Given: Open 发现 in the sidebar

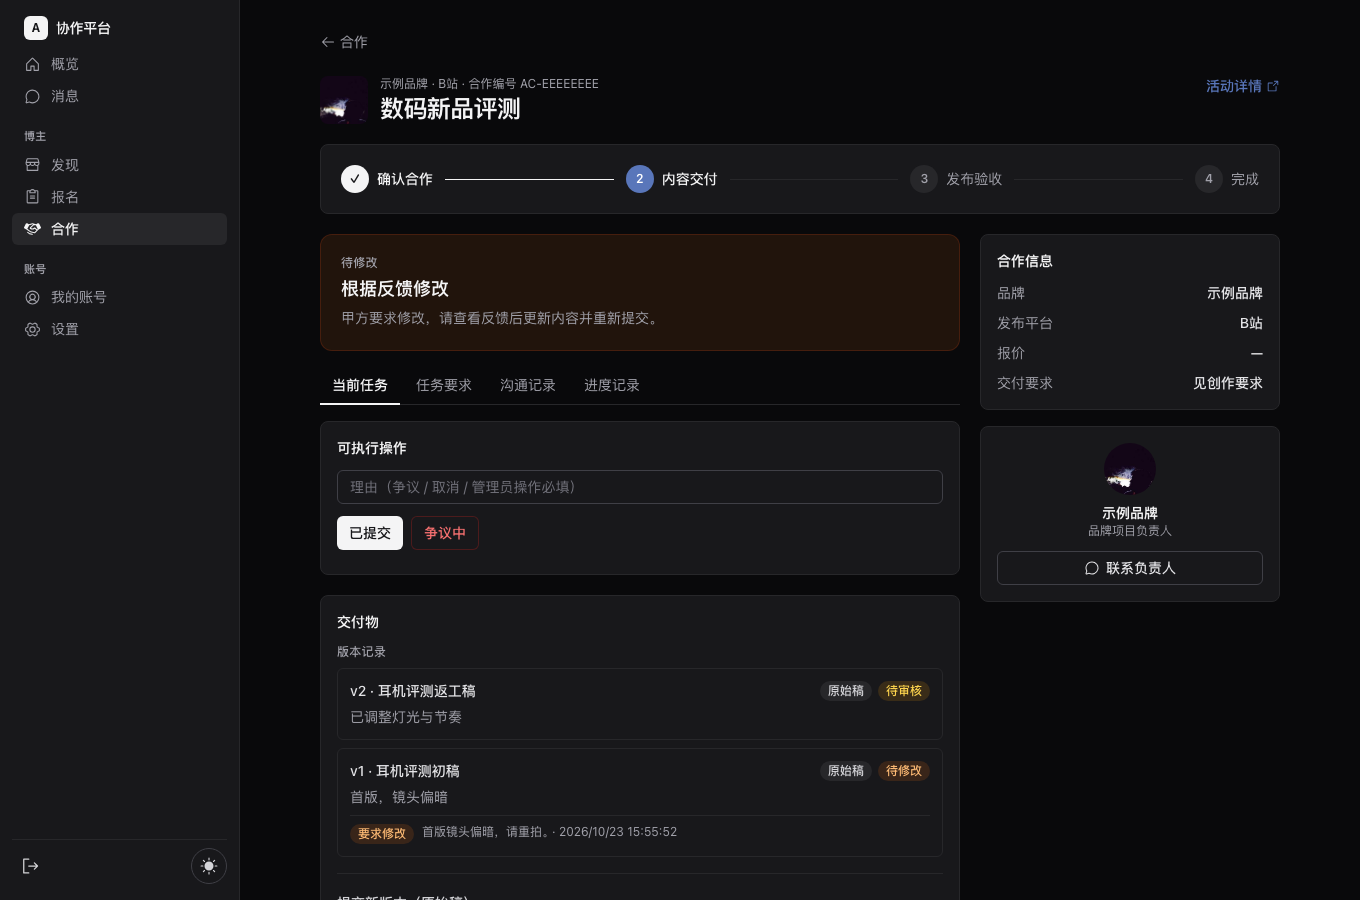Looking at the screenshot, I should point(120,165).
